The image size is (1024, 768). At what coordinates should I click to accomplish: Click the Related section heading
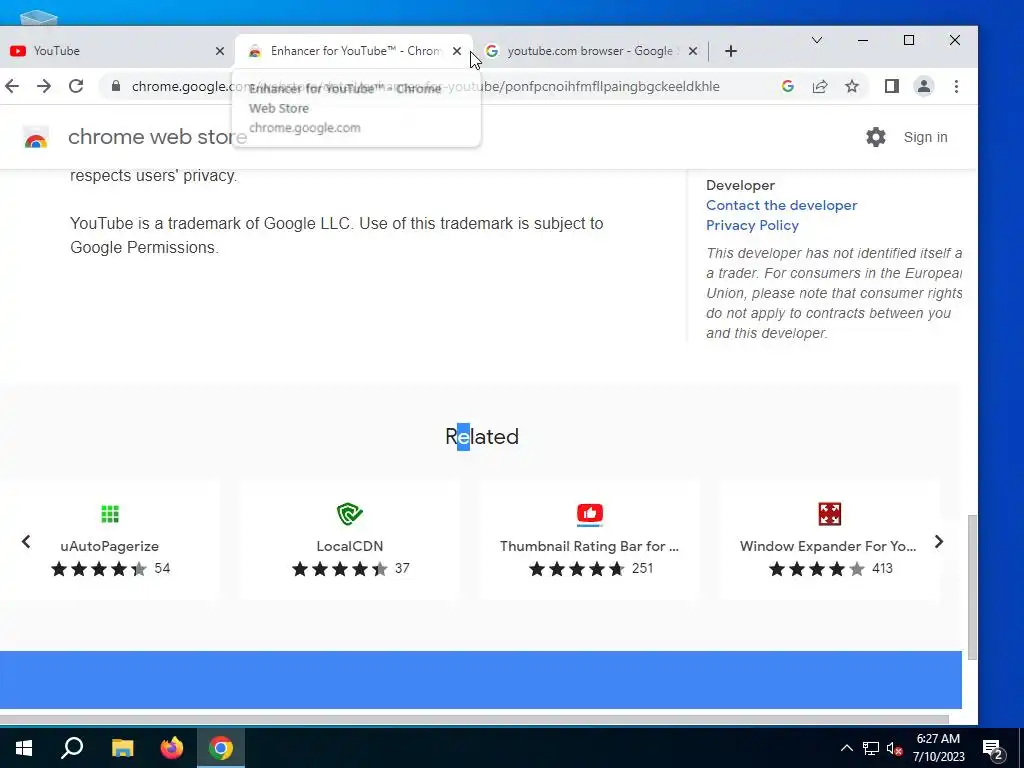point(482,436)
